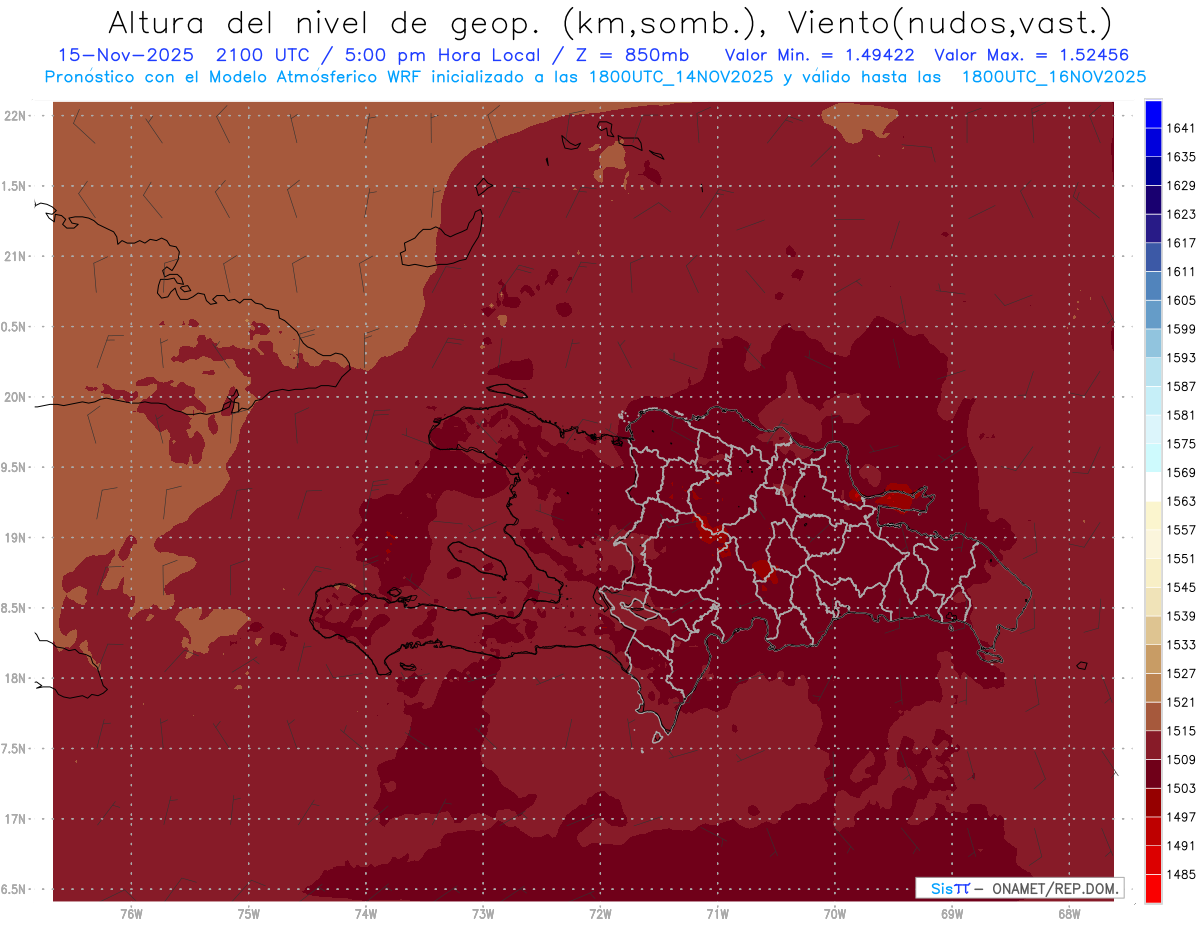Click the colorbar value 1629
Viewport: 1200px width, 927px height.
[x=1181, y=186]
